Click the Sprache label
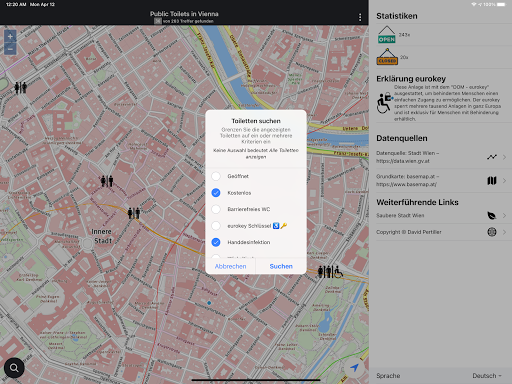Viewport: 512px width, 384px height. click(388, 376)
